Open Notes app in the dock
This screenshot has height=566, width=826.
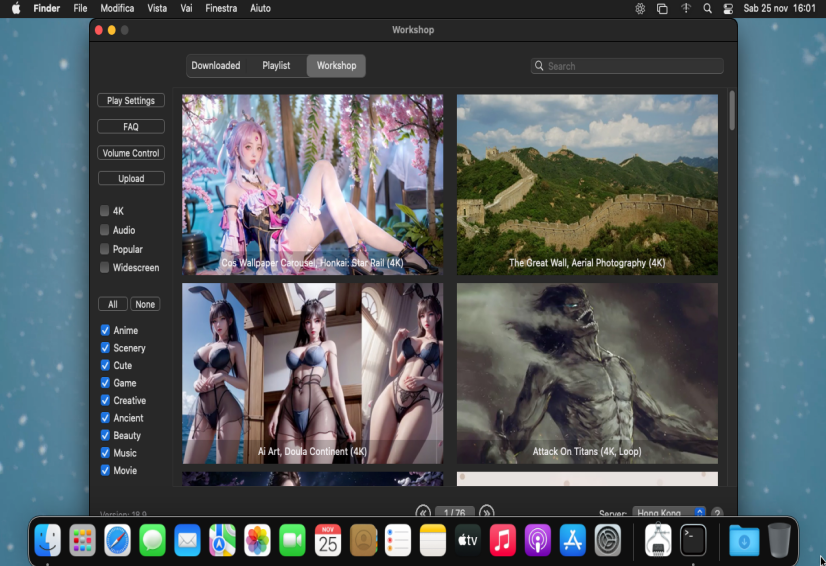[433, 540]
